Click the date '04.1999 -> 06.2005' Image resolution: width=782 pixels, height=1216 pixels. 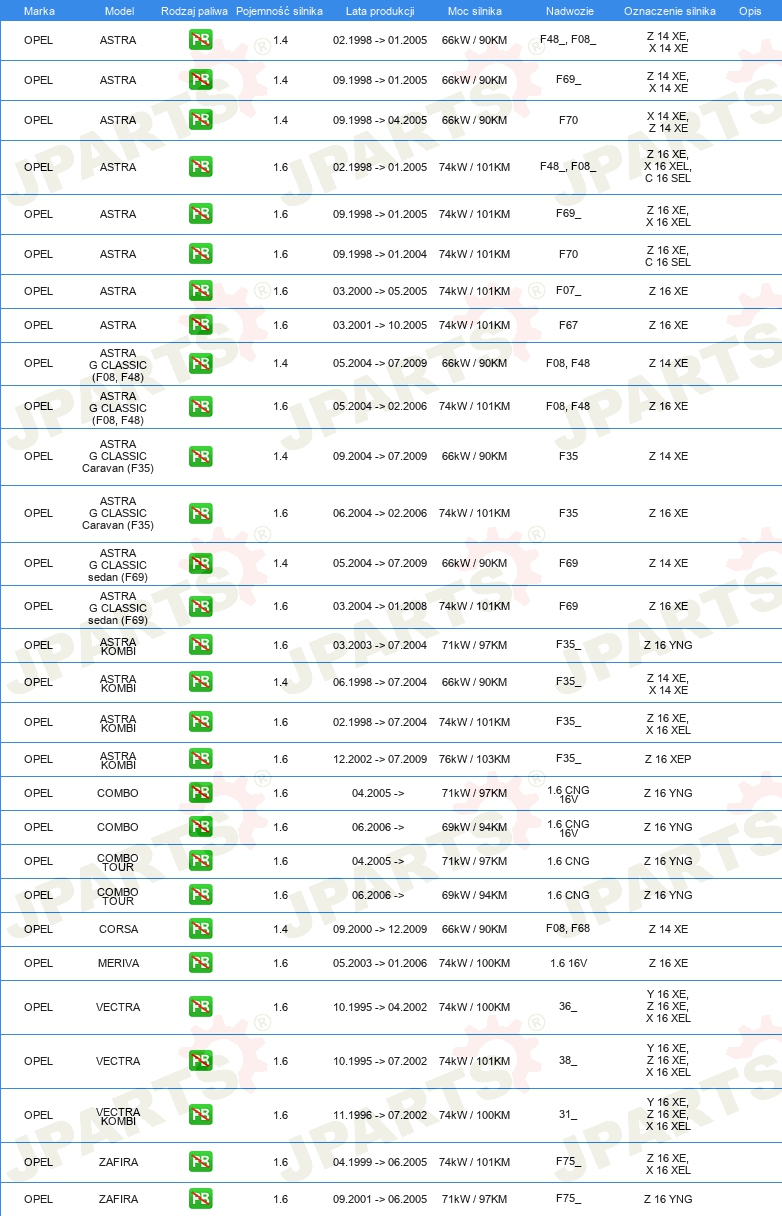pos(380,1162)
